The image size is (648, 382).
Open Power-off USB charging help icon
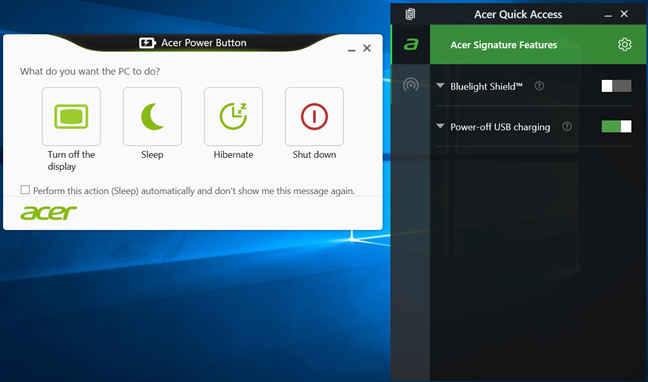(x=567, y=127)
